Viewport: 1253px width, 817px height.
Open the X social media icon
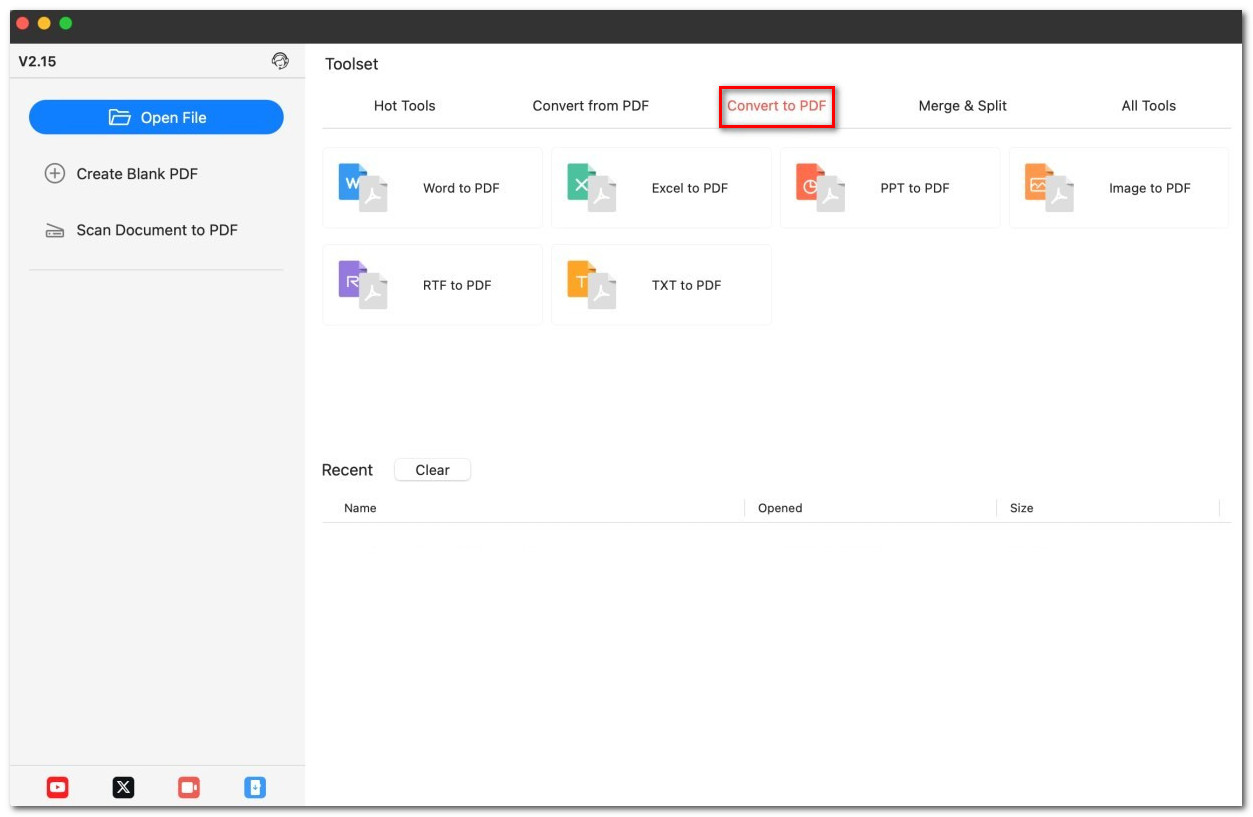(123, 788)
